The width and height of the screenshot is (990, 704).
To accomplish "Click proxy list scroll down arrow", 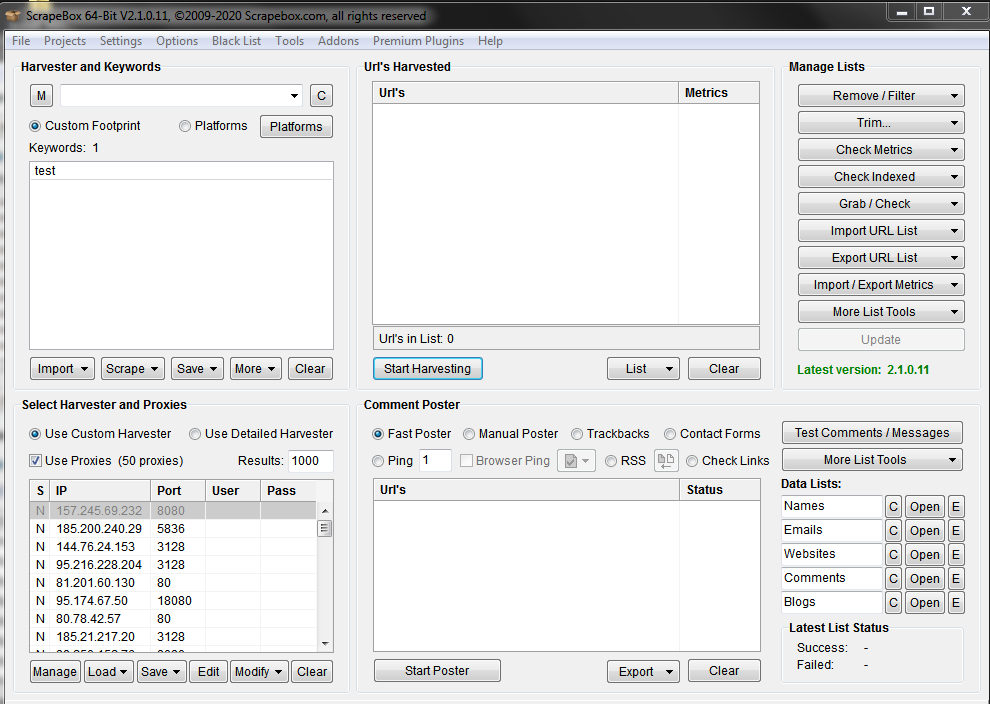I will point(325,644).
